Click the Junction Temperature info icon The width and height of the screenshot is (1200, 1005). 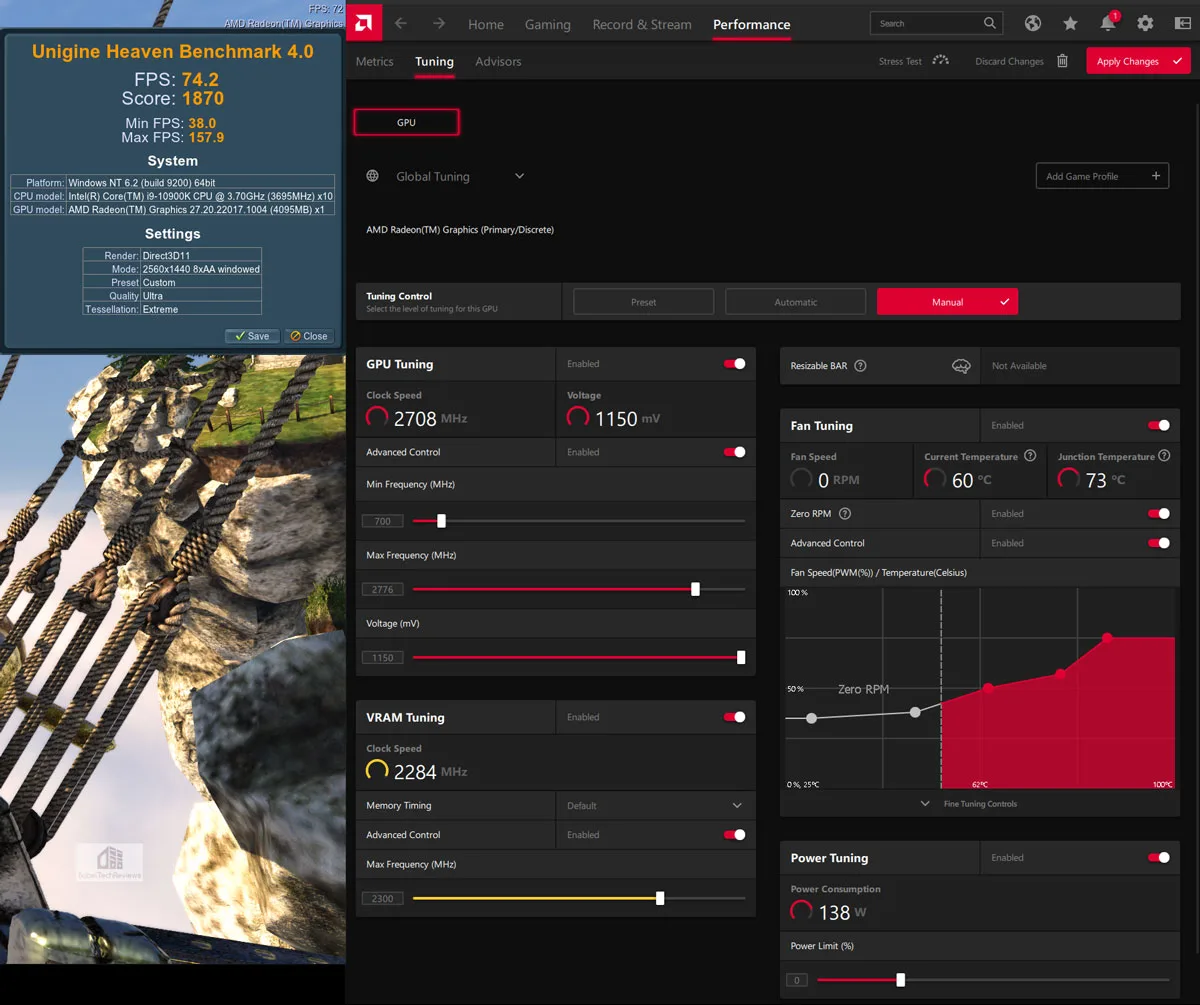pos(1164,457)
